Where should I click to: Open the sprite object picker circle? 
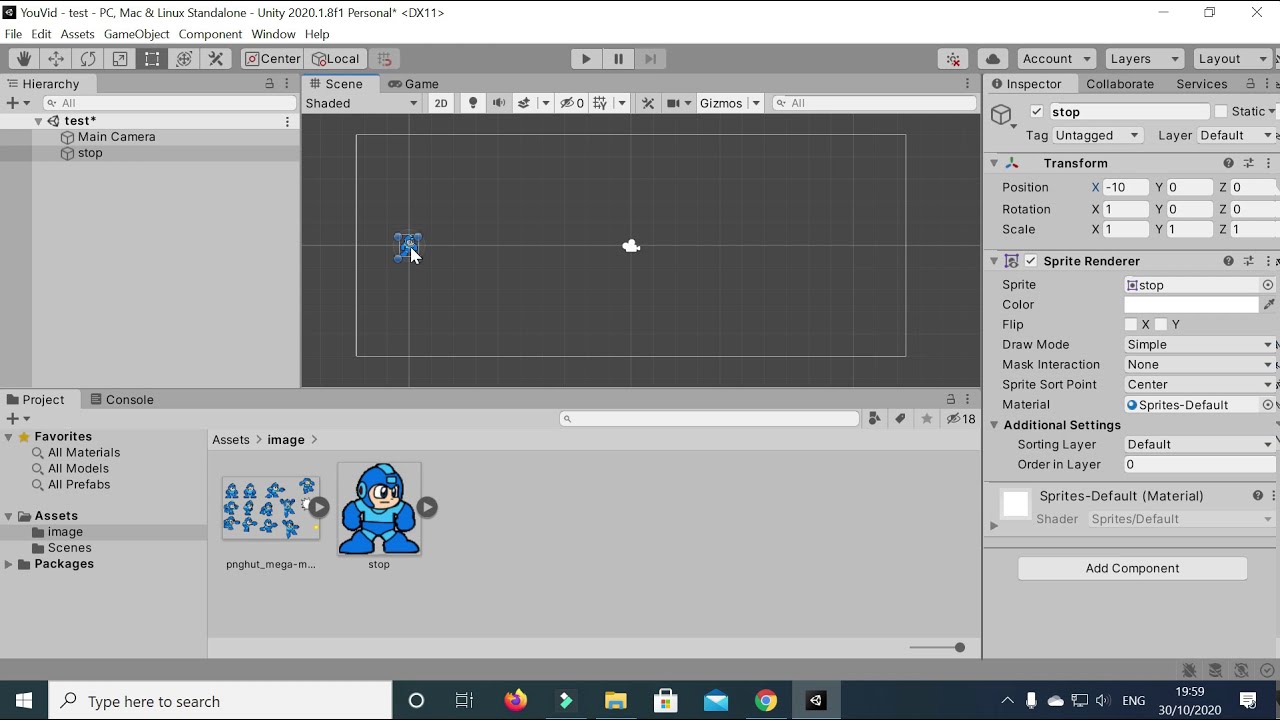[x=1268, y=285]
